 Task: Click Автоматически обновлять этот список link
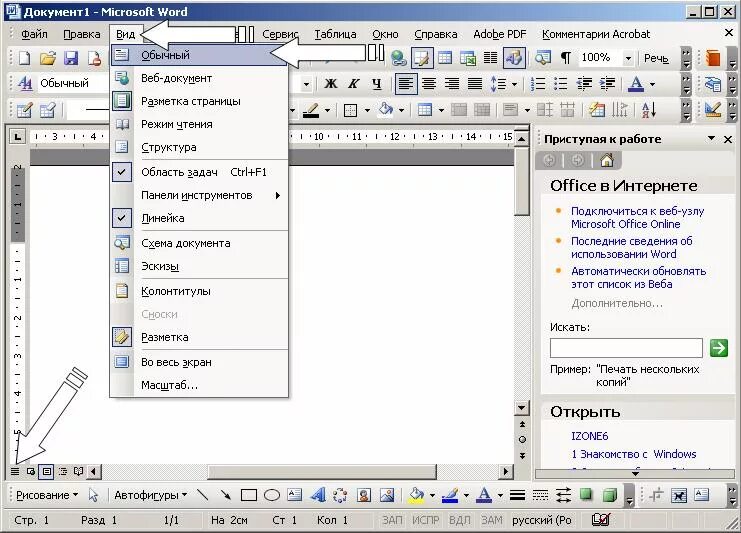638,278
